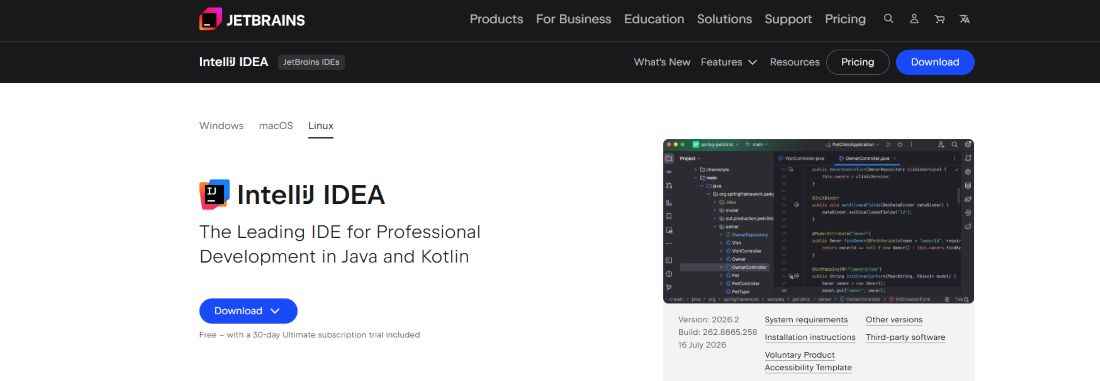Click the IntelliJ IDEA main heading

[311, 195]
